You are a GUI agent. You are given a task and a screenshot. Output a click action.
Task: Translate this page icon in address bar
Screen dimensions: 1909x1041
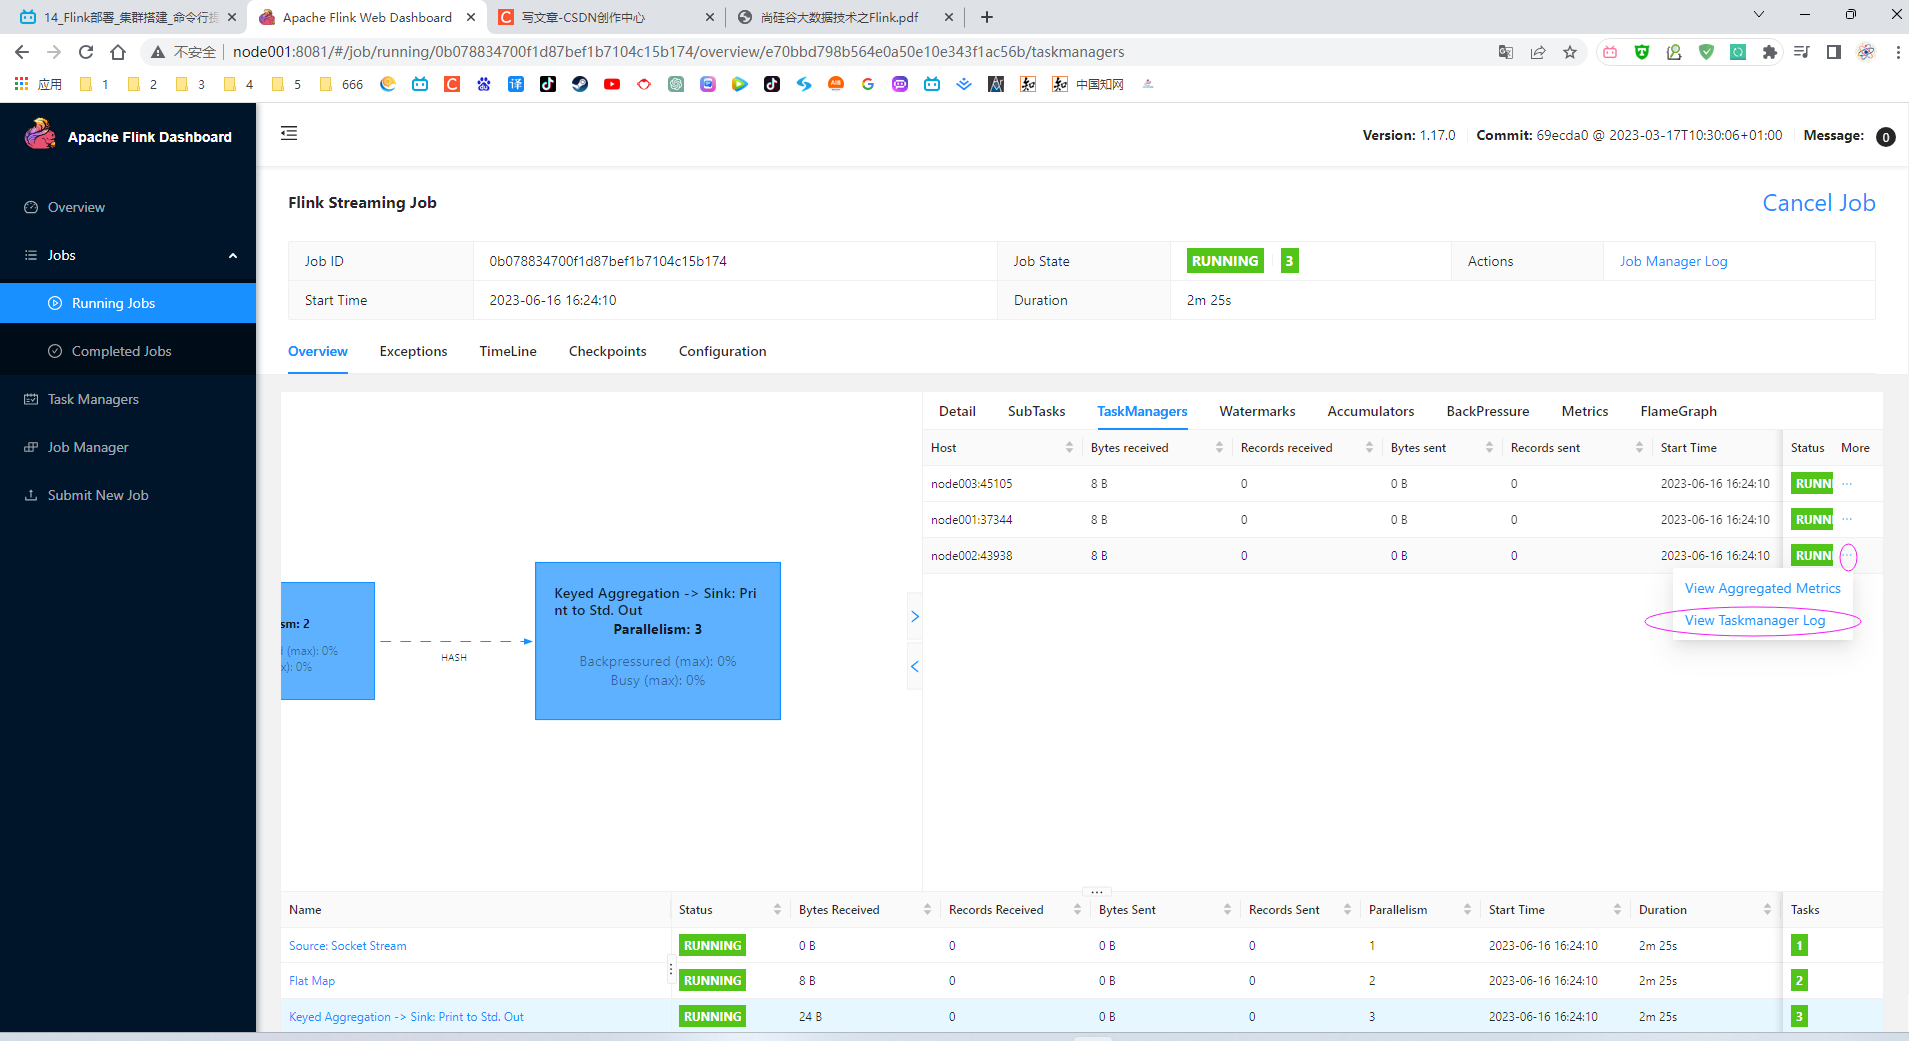[x=1506, y=52]
